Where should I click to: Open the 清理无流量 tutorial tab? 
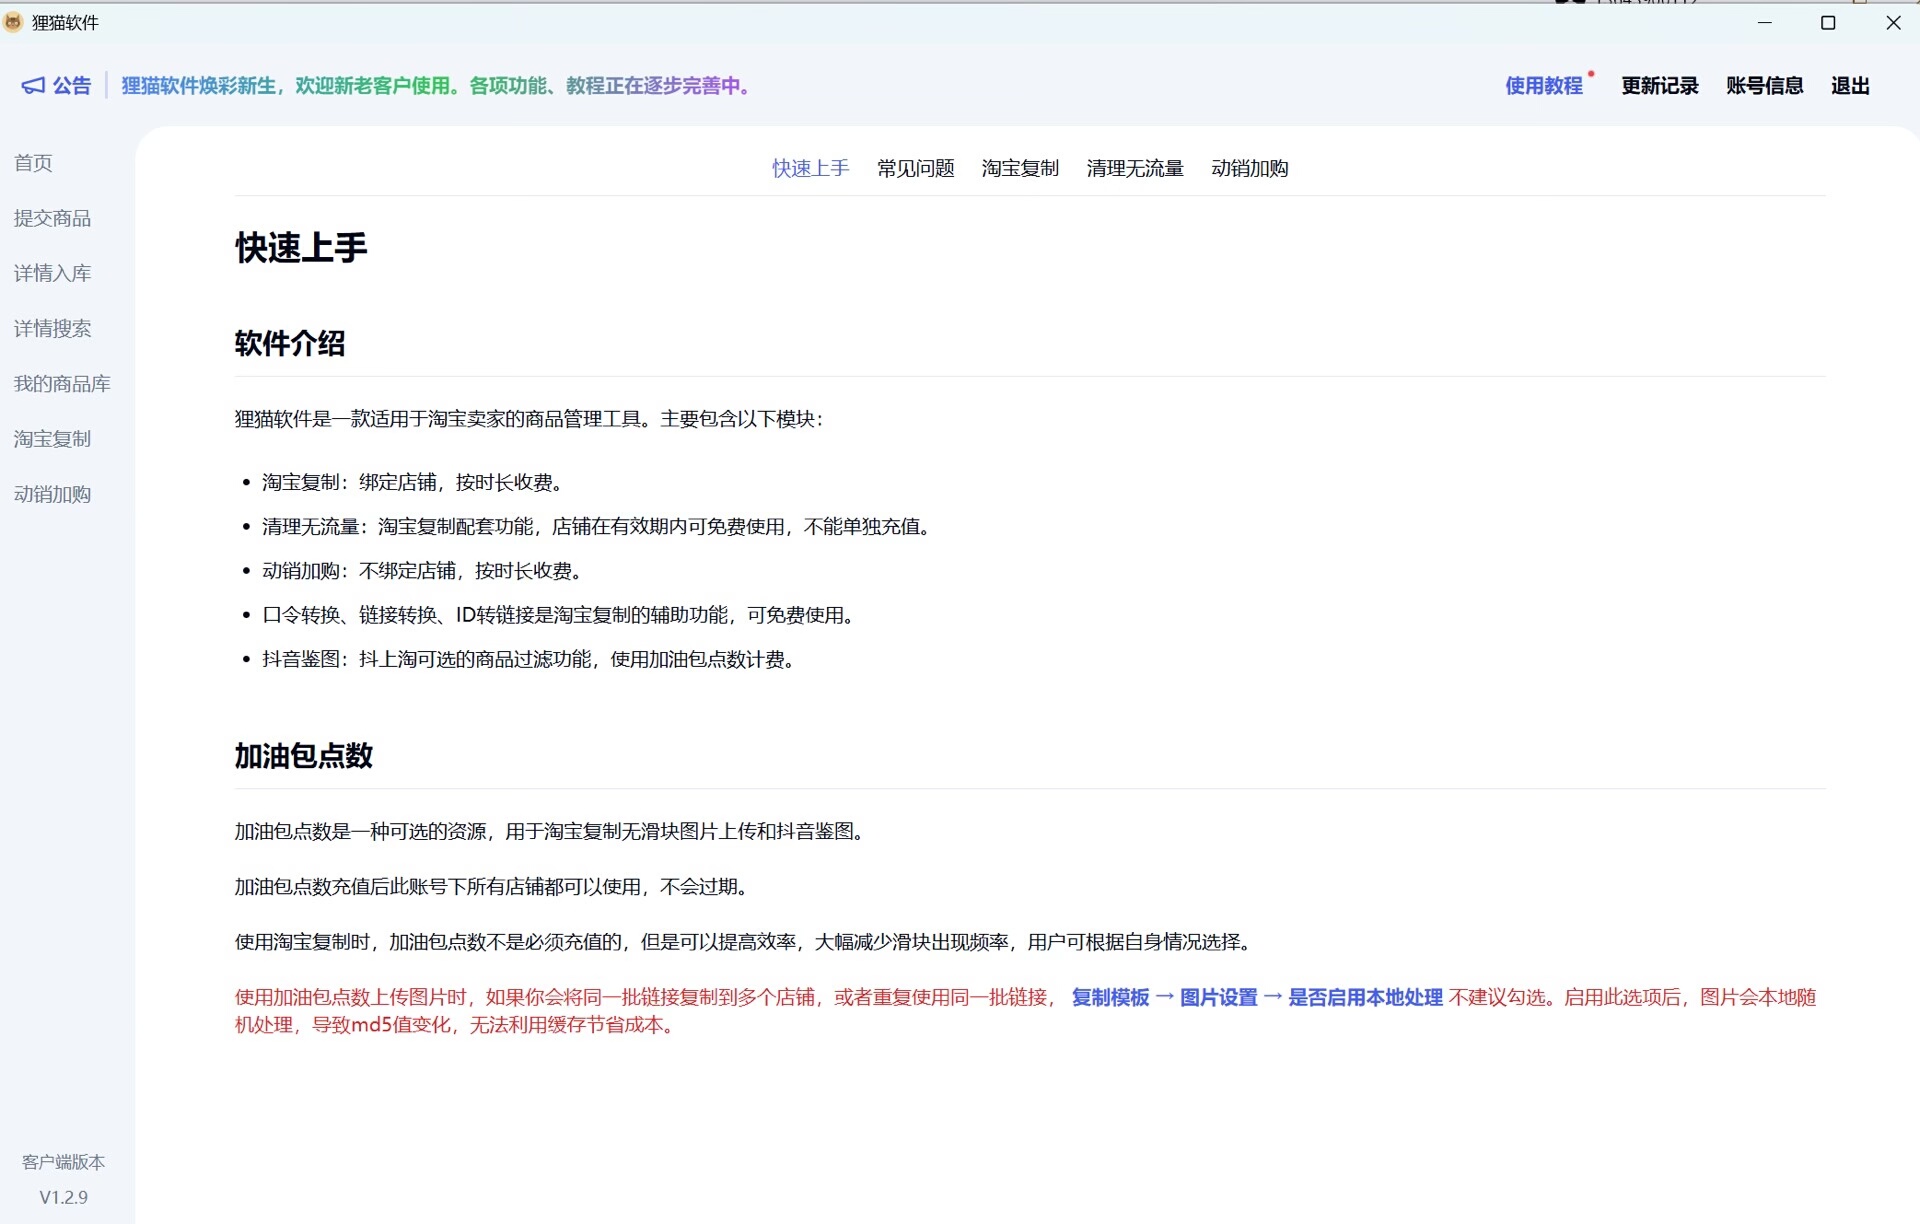[1134, 168]
